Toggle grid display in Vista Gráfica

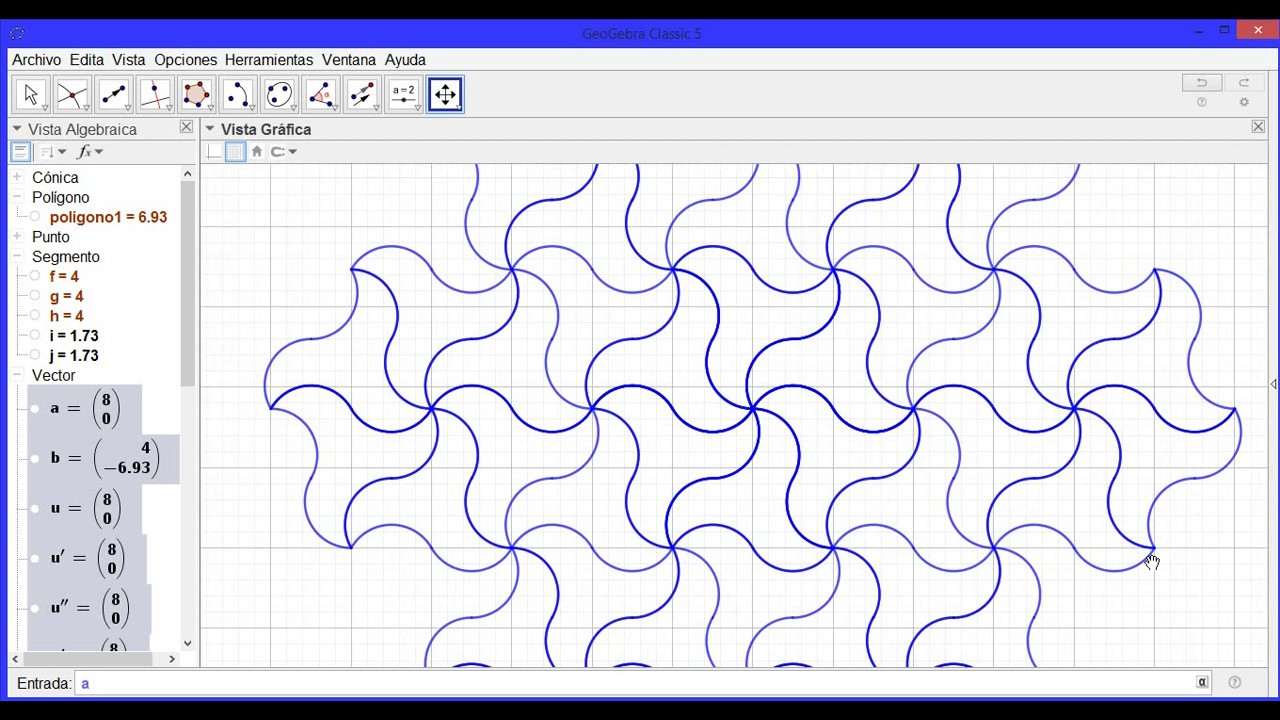[235, 152]
